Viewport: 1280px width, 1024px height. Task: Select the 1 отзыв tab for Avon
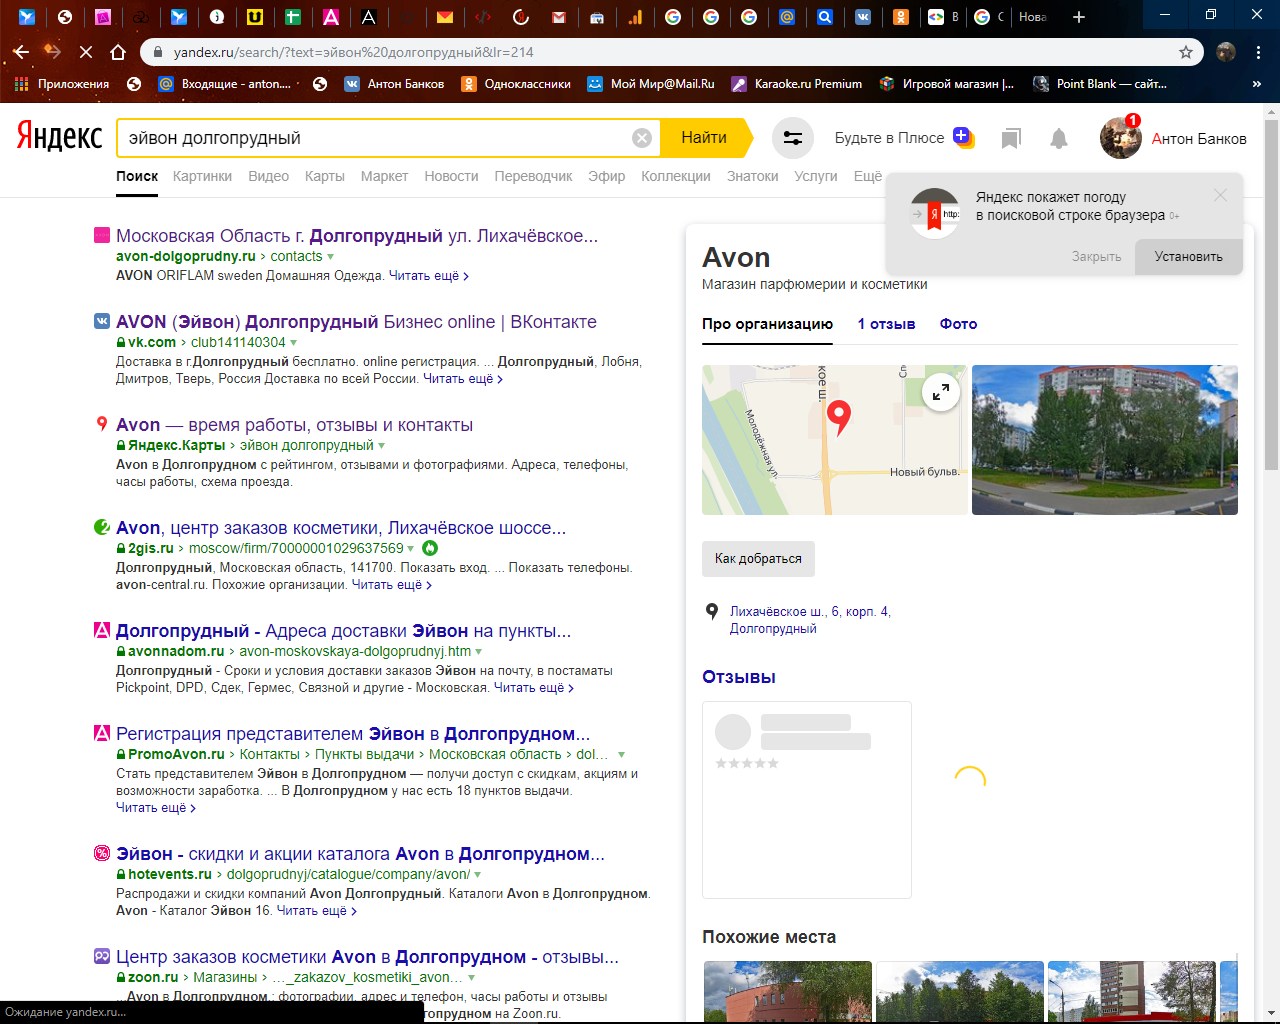(886, 324)
